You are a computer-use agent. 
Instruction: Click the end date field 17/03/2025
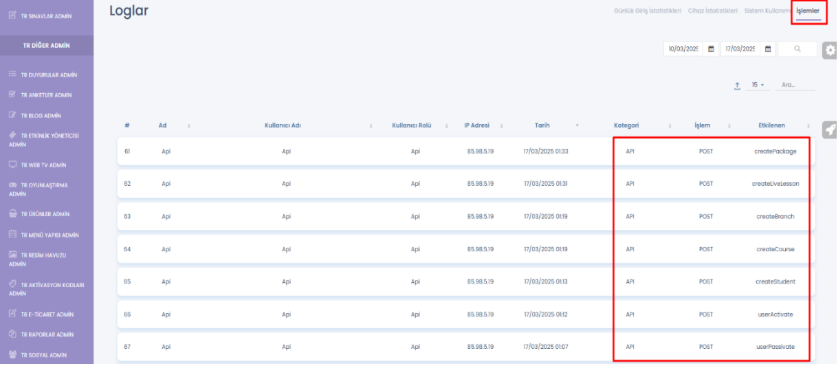coord(741,49)
